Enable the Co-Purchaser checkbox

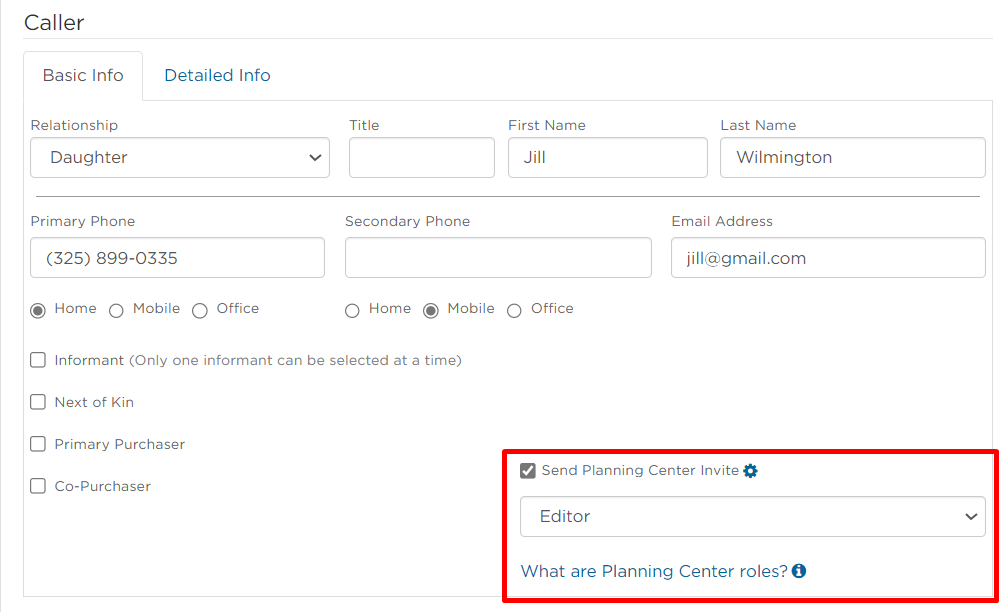click(37, 486)
